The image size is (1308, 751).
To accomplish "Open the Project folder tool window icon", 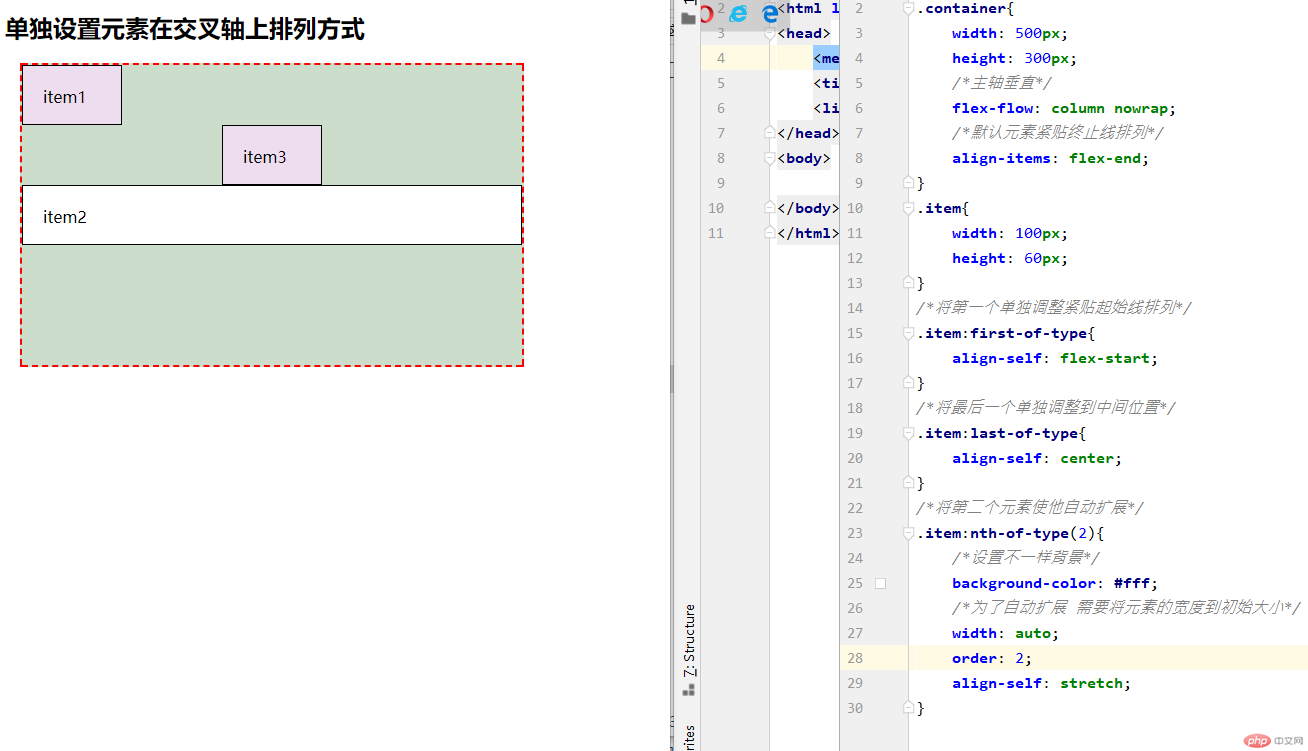I will click(x=688, y=18).
